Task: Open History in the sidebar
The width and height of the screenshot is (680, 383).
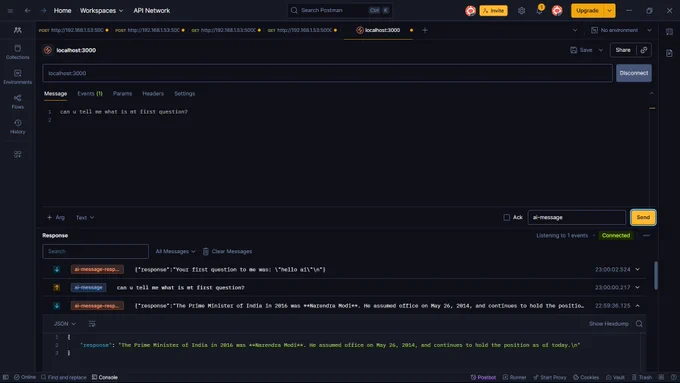Action: click(17, 126)
